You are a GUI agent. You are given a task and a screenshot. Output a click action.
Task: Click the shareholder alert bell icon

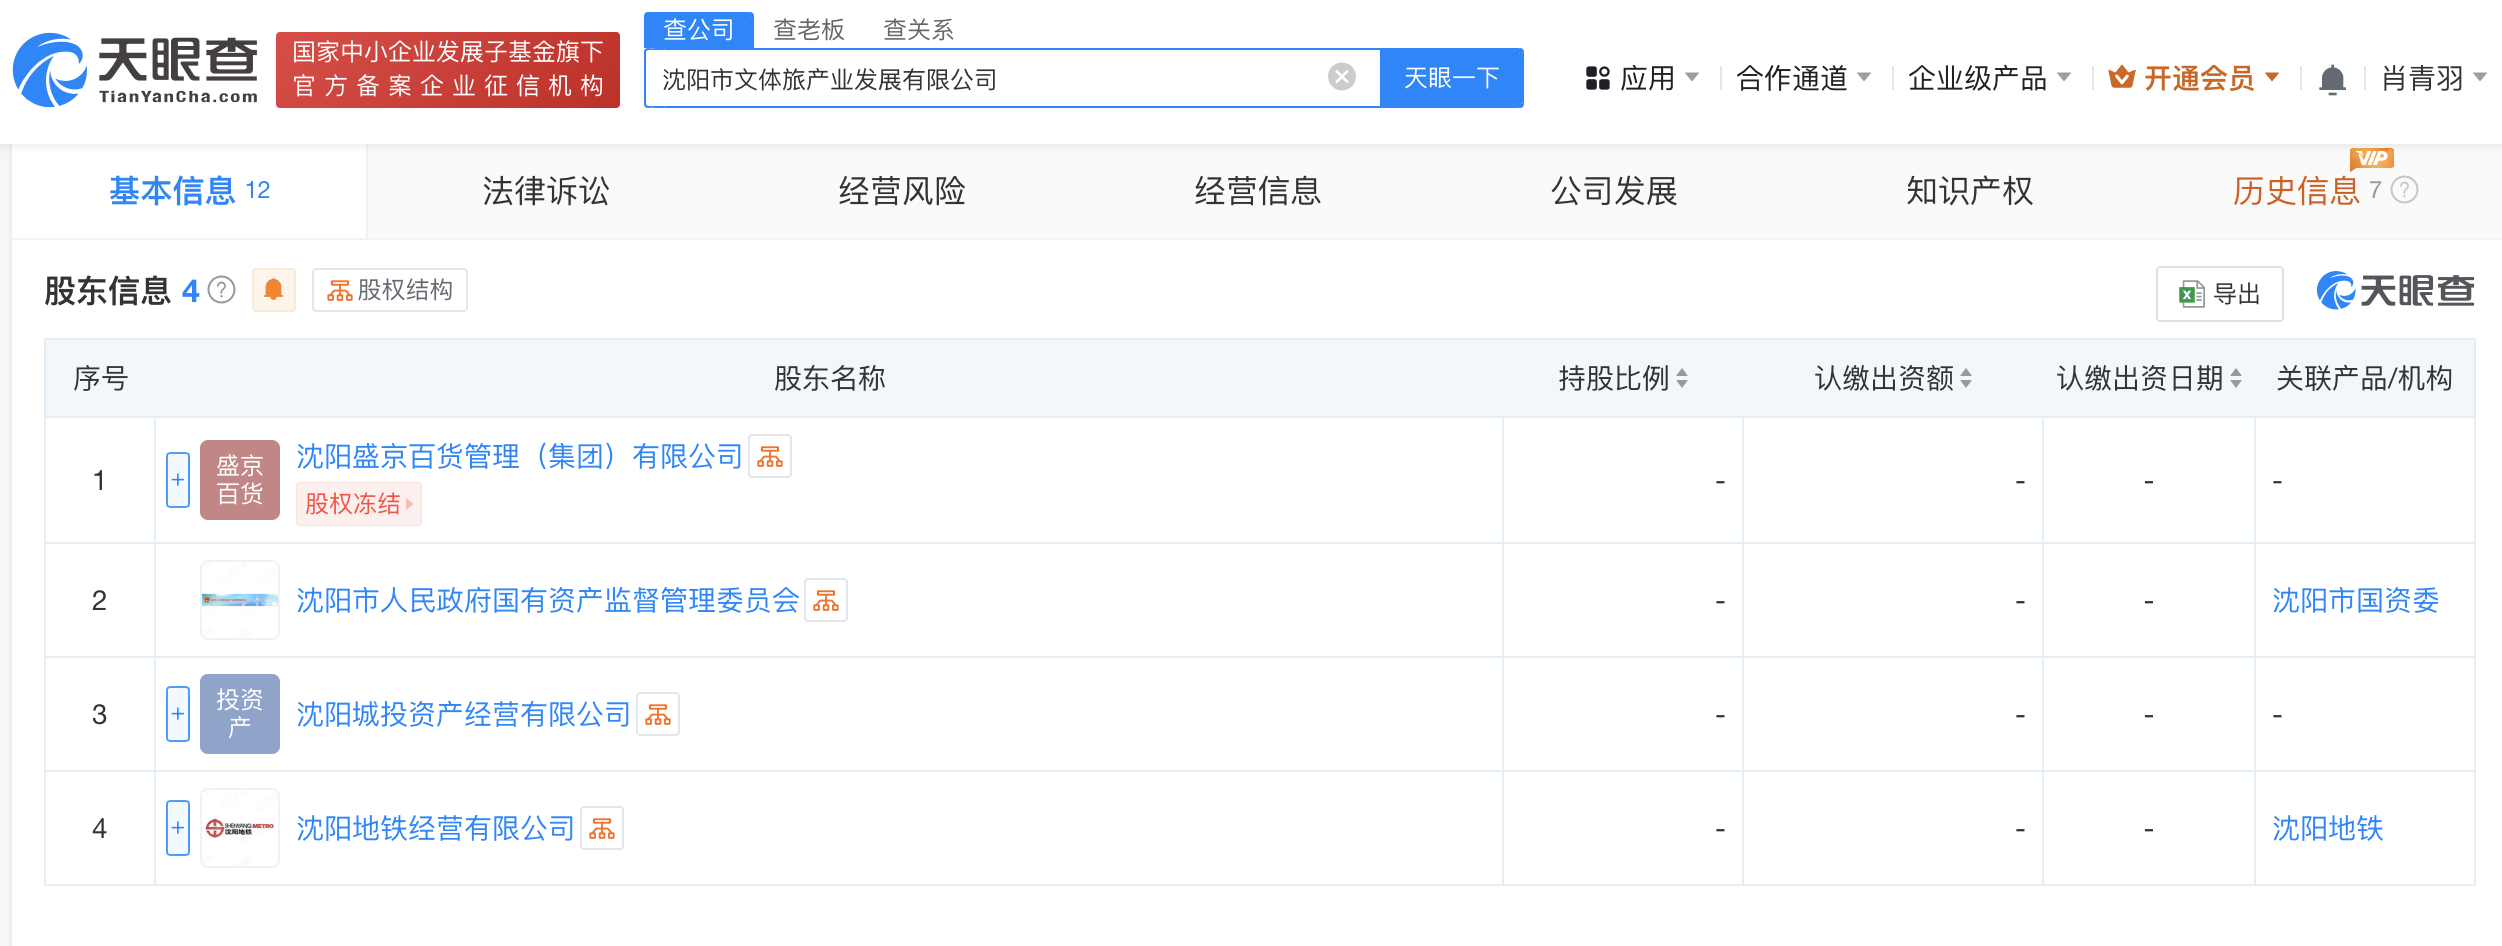click(273, 290)
